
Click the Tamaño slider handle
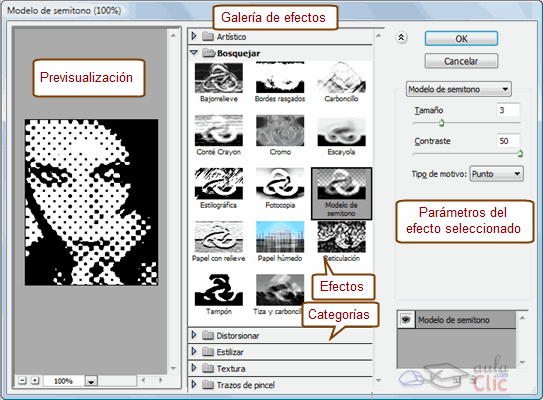click(442, 123)
